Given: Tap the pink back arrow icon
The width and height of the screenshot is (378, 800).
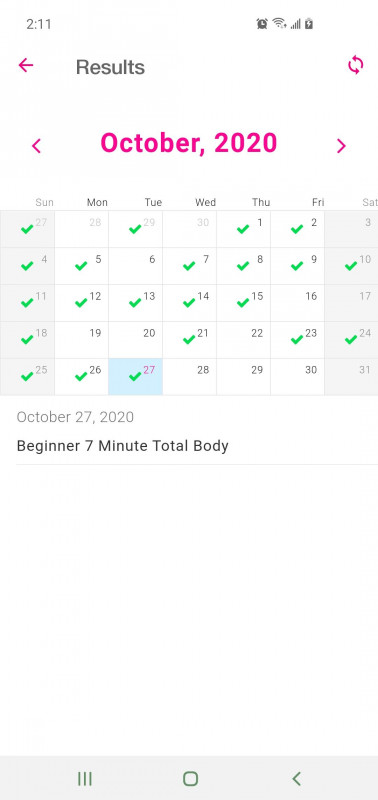Looking at the screenshot, I should click(x=26, y=65).
